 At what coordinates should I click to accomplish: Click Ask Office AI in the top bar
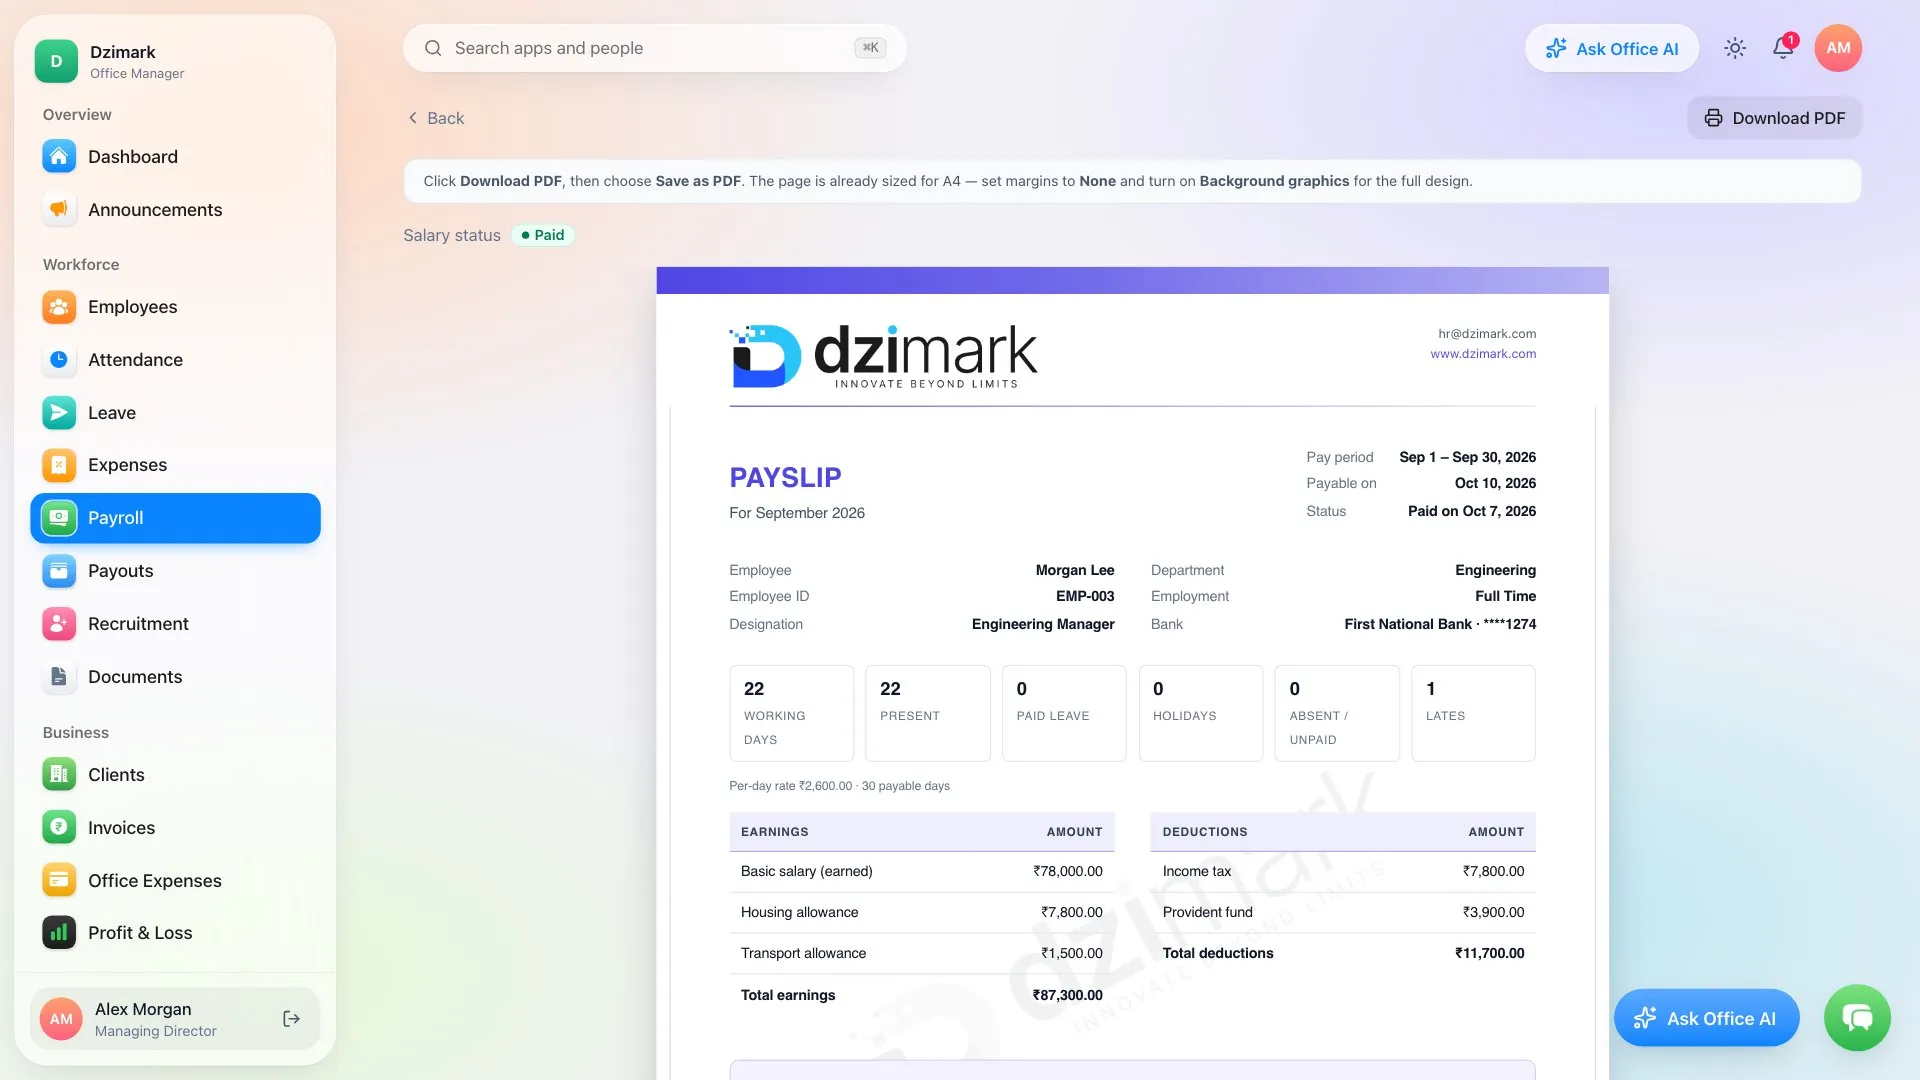(1612, 48)
